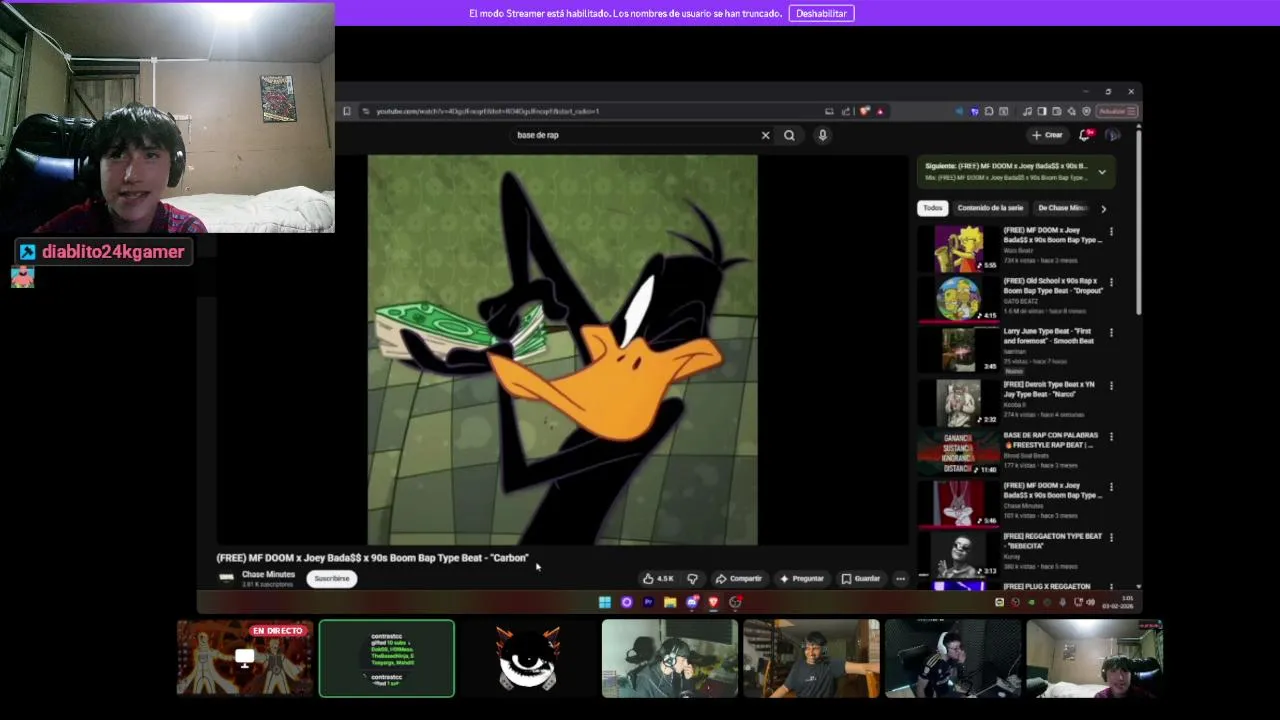1280x720 pixels.
Task: Select the EN DIRECTO stream thumbnail
Action: 245,658
